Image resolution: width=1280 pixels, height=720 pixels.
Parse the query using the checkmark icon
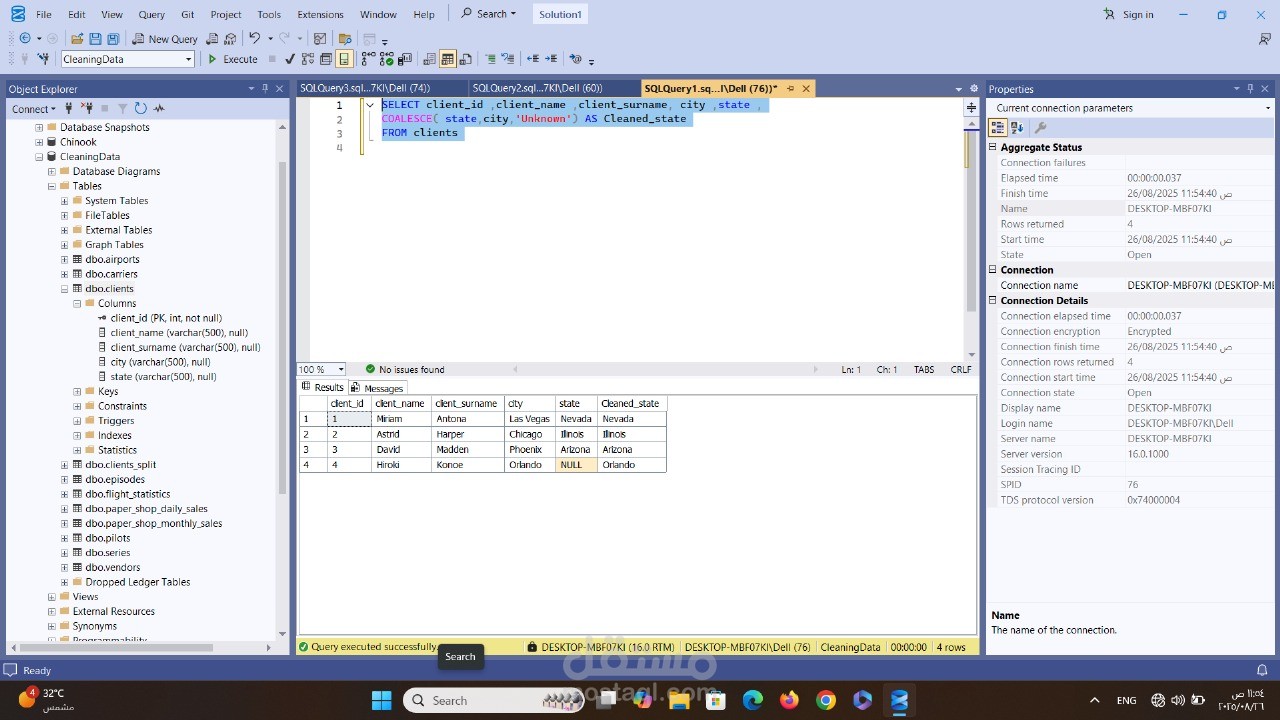coord(289,58)
